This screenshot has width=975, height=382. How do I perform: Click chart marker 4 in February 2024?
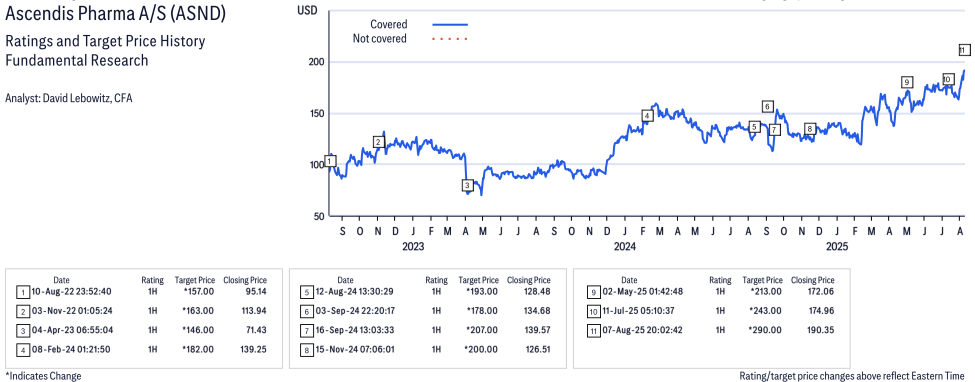647,116
